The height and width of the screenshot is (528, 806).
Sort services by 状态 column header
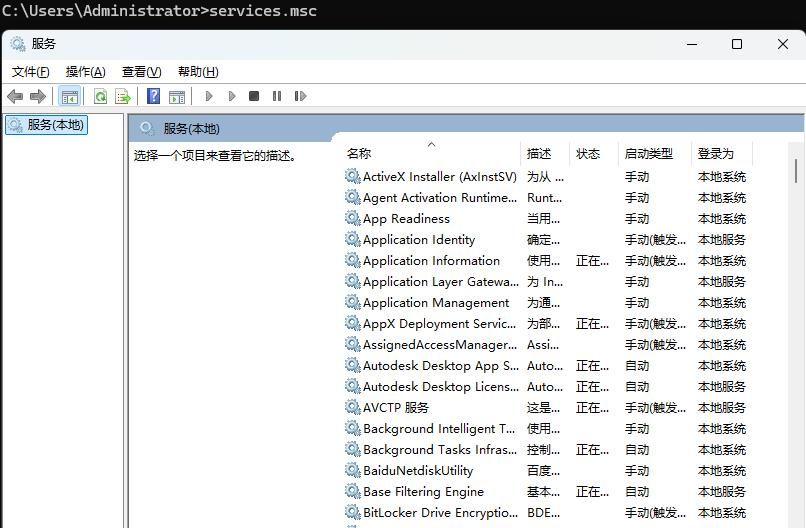coord(588,154)
